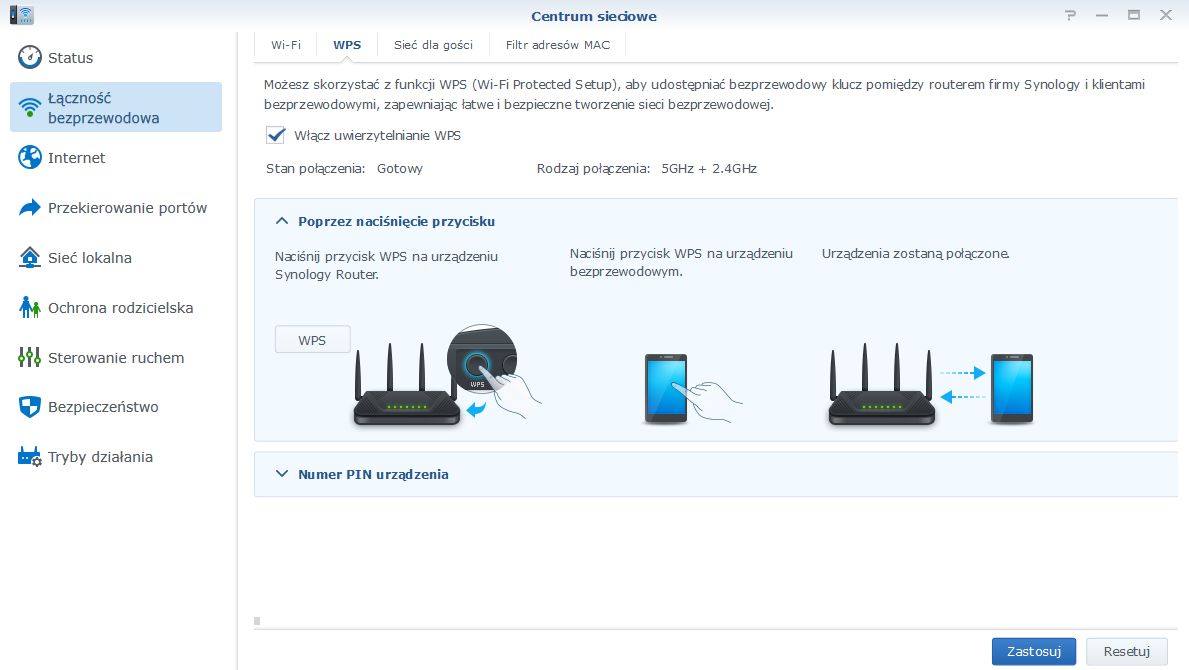Click the Sterowanie ruchem sliders icon
1189x670 pixels.
click(x=30, y=357)
